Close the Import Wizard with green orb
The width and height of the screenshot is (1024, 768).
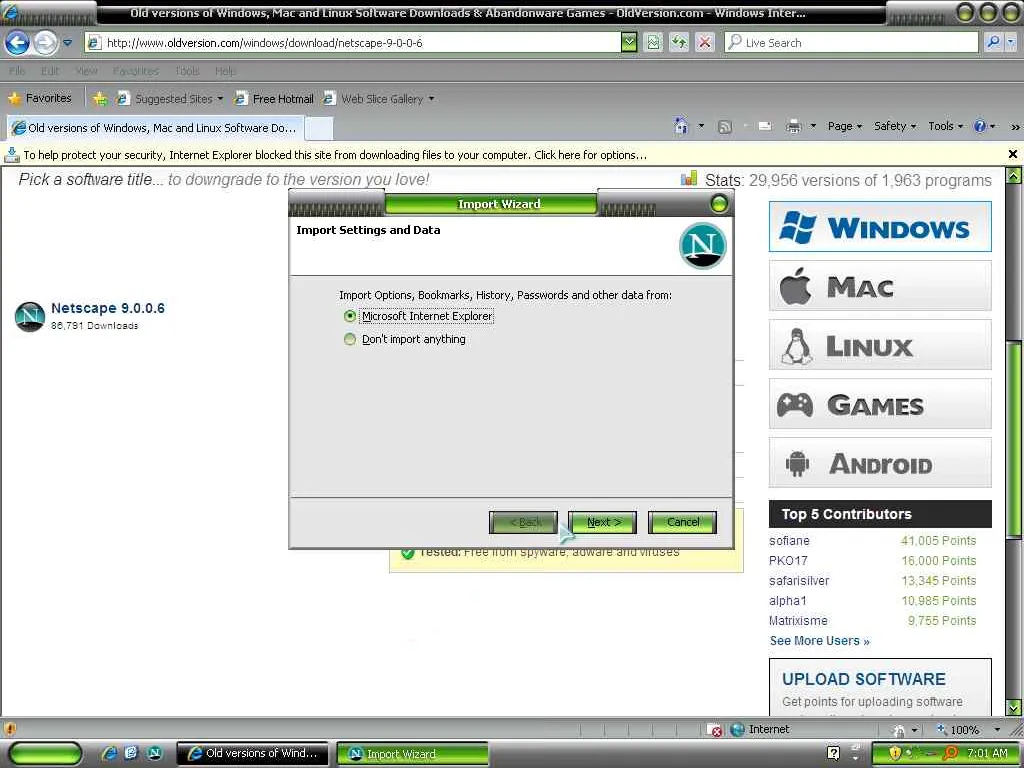(x=718, y=204)
